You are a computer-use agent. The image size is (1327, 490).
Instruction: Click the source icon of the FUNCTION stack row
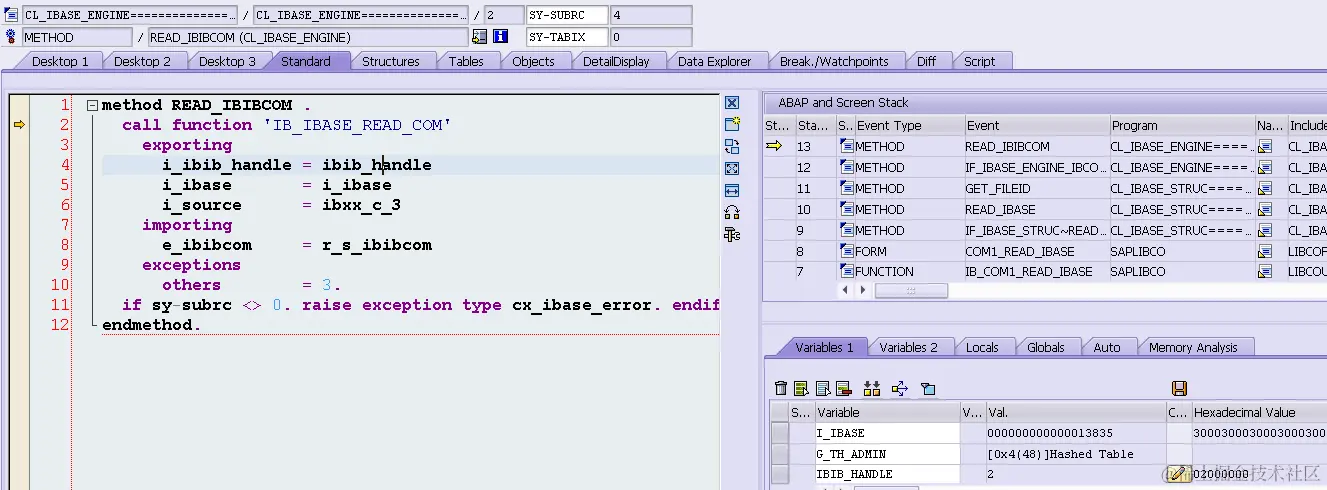point(846,271)
